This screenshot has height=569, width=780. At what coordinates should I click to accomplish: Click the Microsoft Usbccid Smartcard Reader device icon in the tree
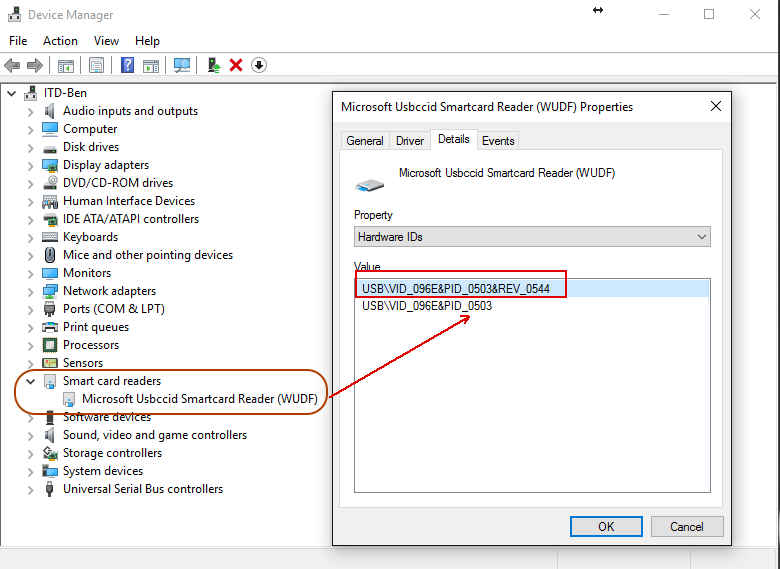(69, 399)
